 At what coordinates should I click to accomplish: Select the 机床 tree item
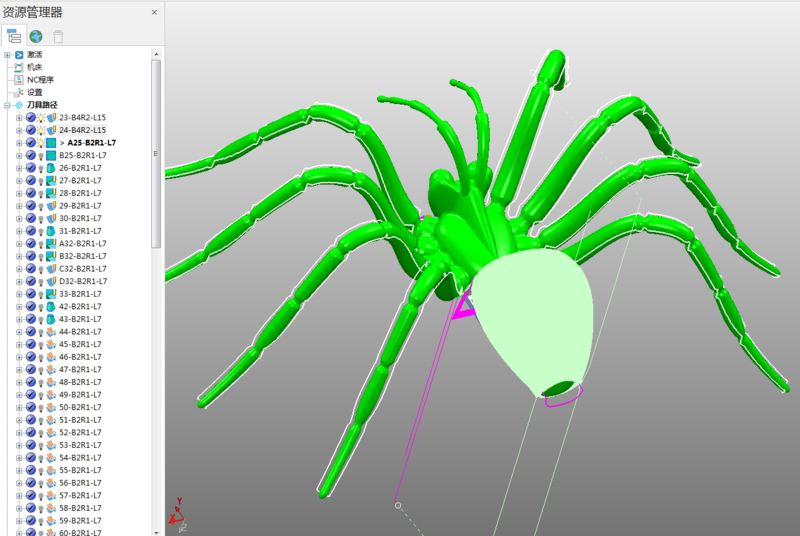point(35,67)
